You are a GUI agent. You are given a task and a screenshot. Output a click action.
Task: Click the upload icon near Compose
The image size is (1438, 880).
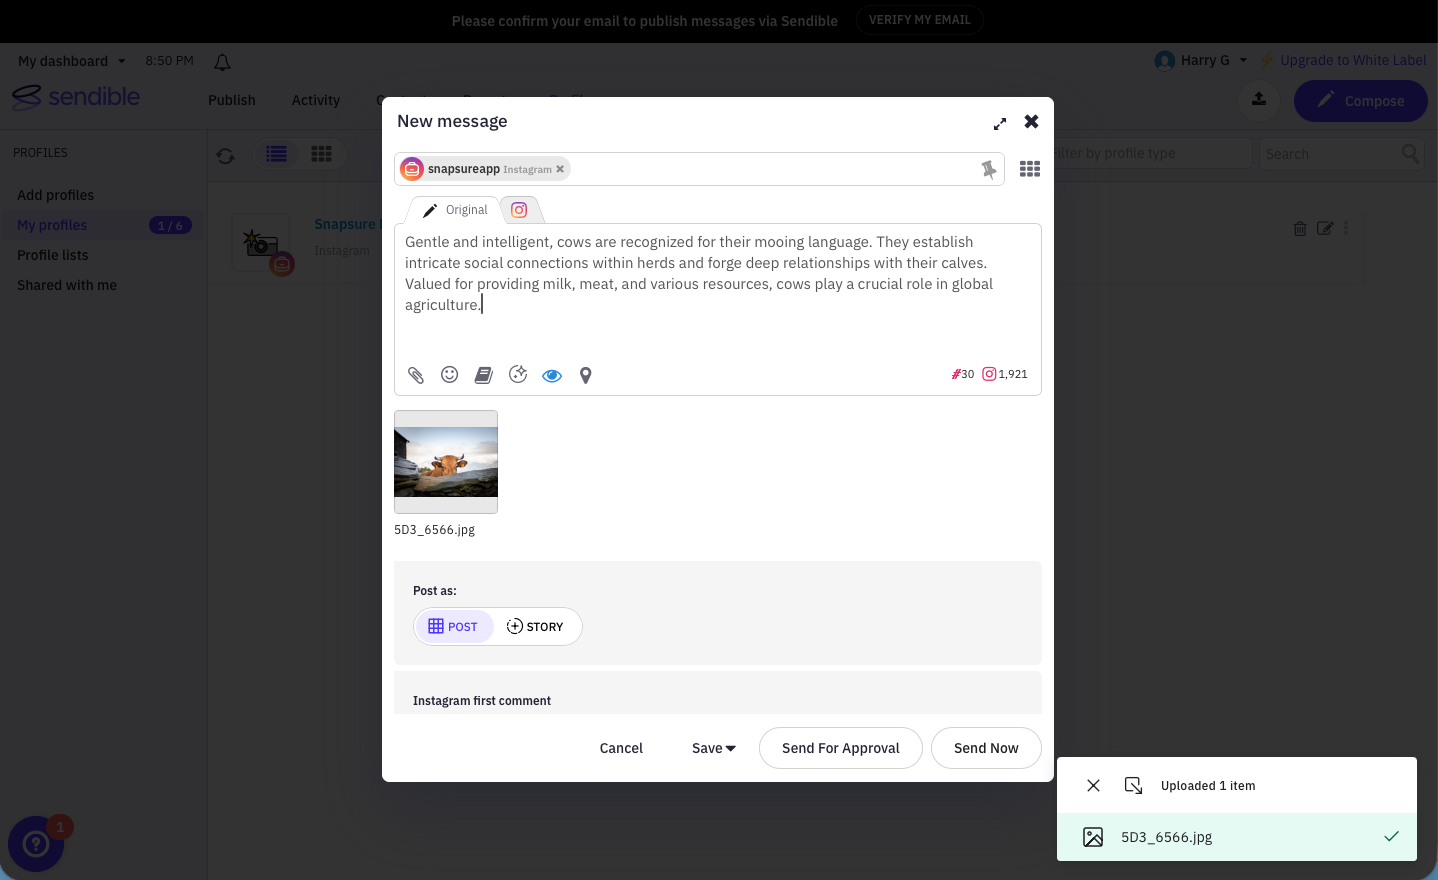(x=1259, y=100)
